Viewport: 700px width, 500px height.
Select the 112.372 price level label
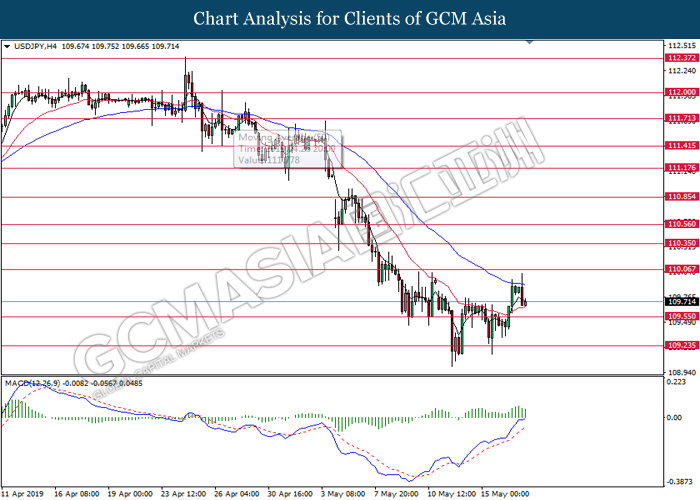pyautogui.click(x=681, y=58)
